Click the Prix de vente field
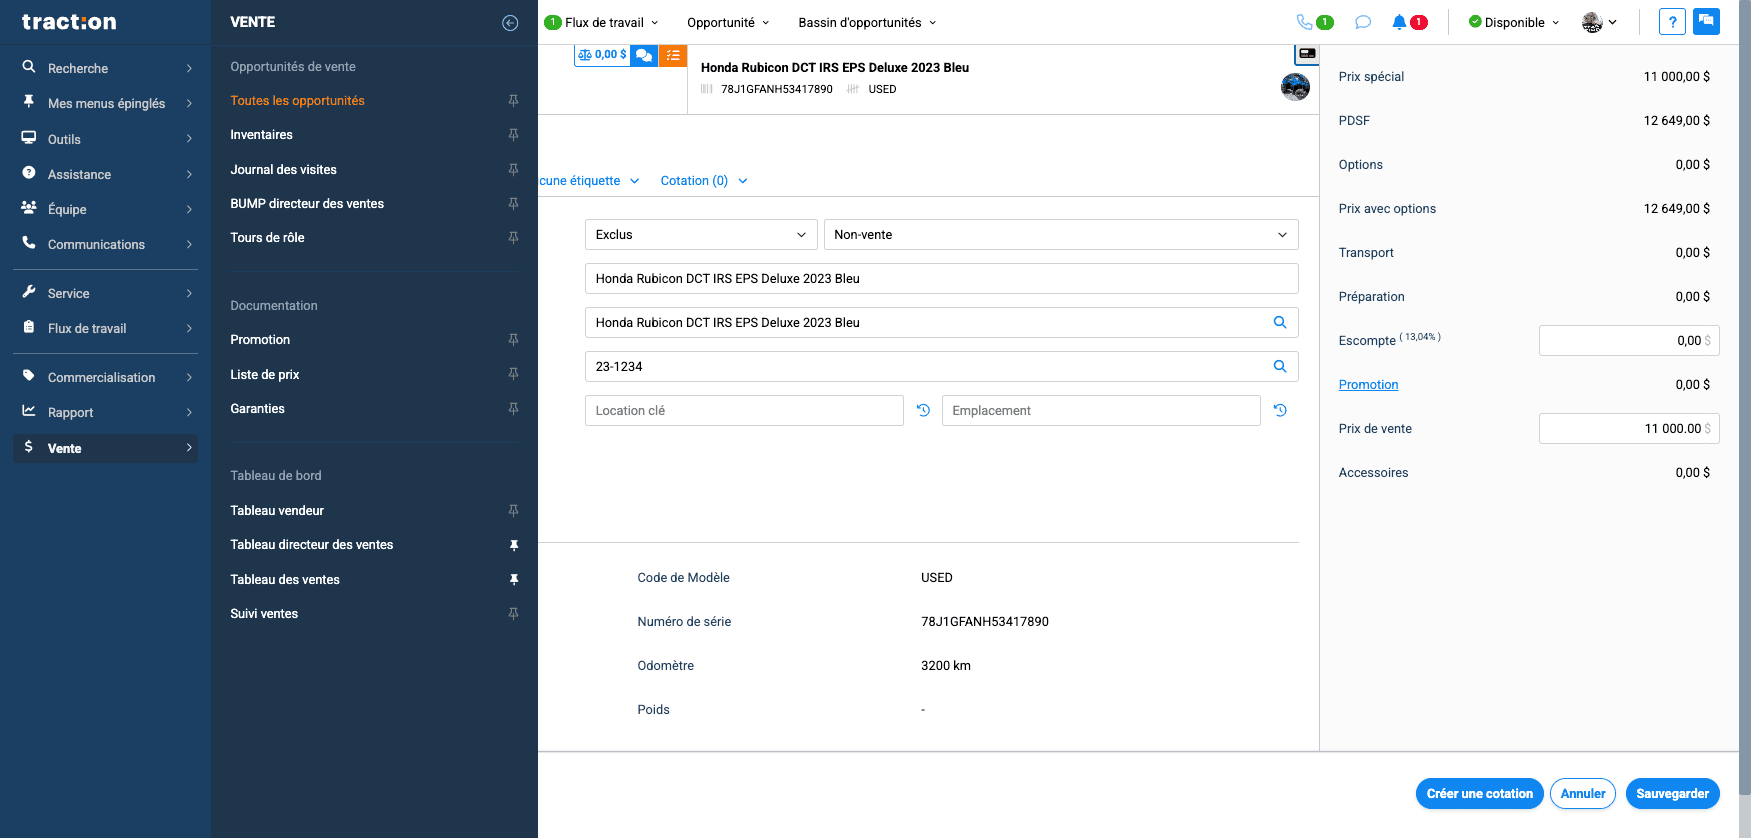The image size is (1751, 838). tap(1629, 429)
